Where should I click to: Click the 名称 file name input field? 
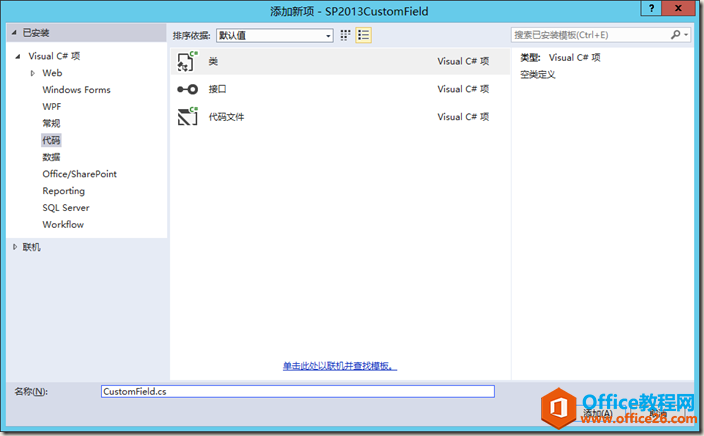(297, 392)
